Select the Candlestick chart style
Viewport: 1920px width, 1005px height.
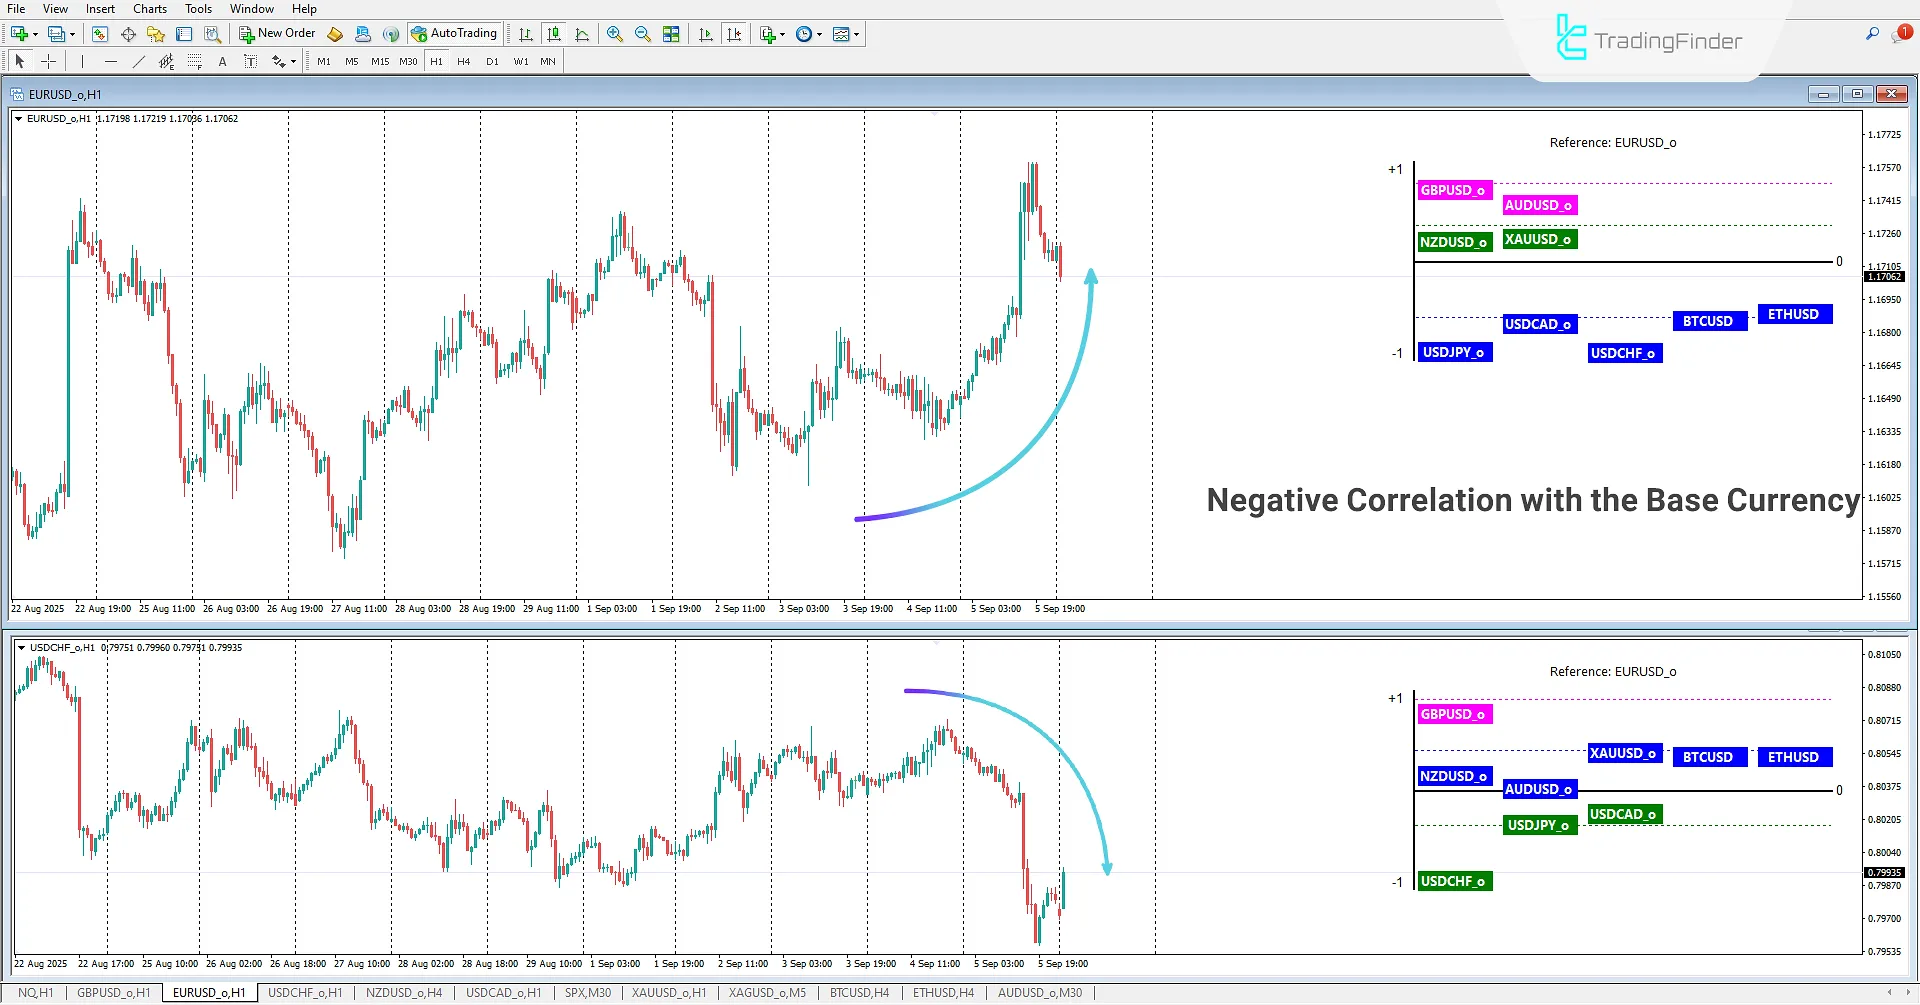[x=554, y=33]
